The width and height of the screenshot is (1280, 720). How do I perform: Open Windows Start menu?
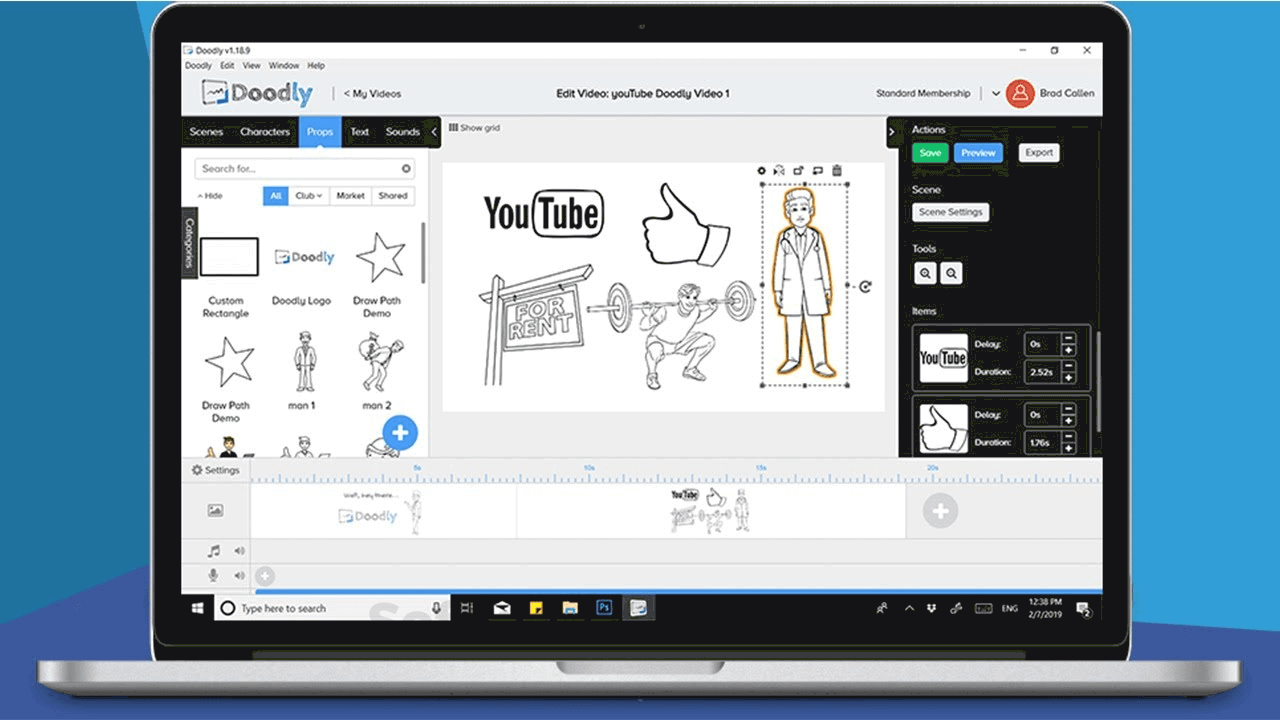pos(198,607)
